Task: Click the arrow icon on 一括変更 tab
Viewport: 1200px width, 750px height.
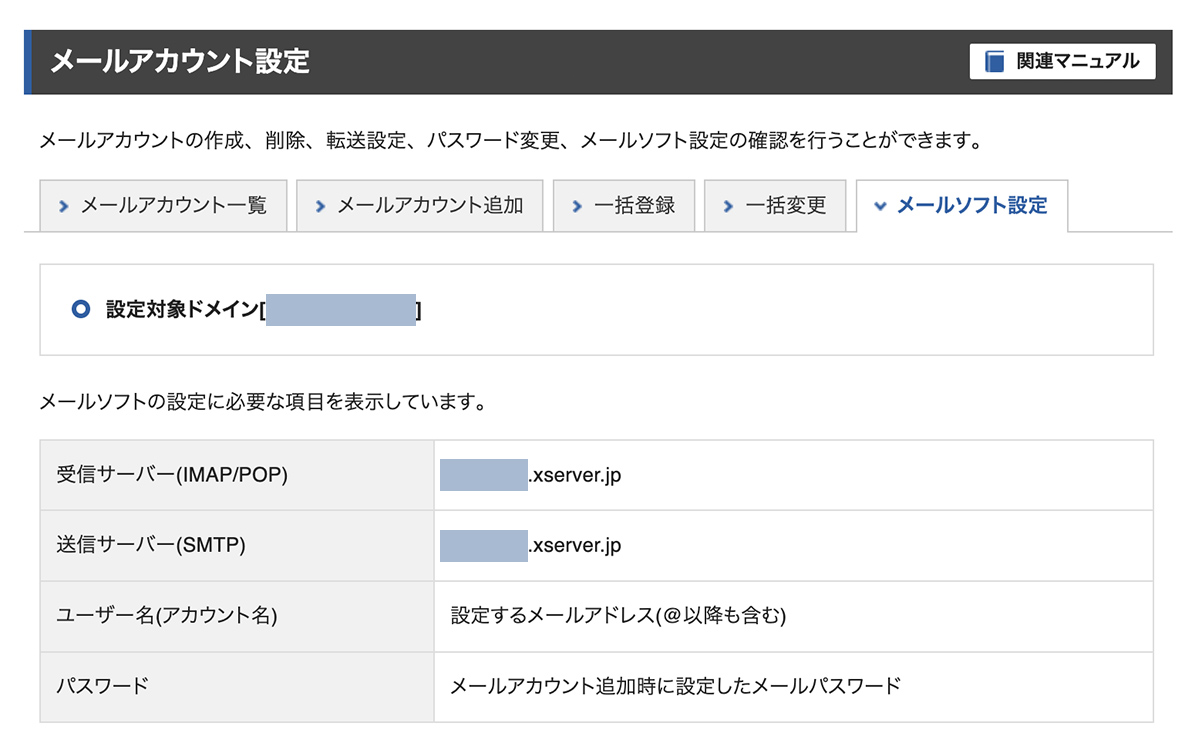Action: tap(729, 207)
